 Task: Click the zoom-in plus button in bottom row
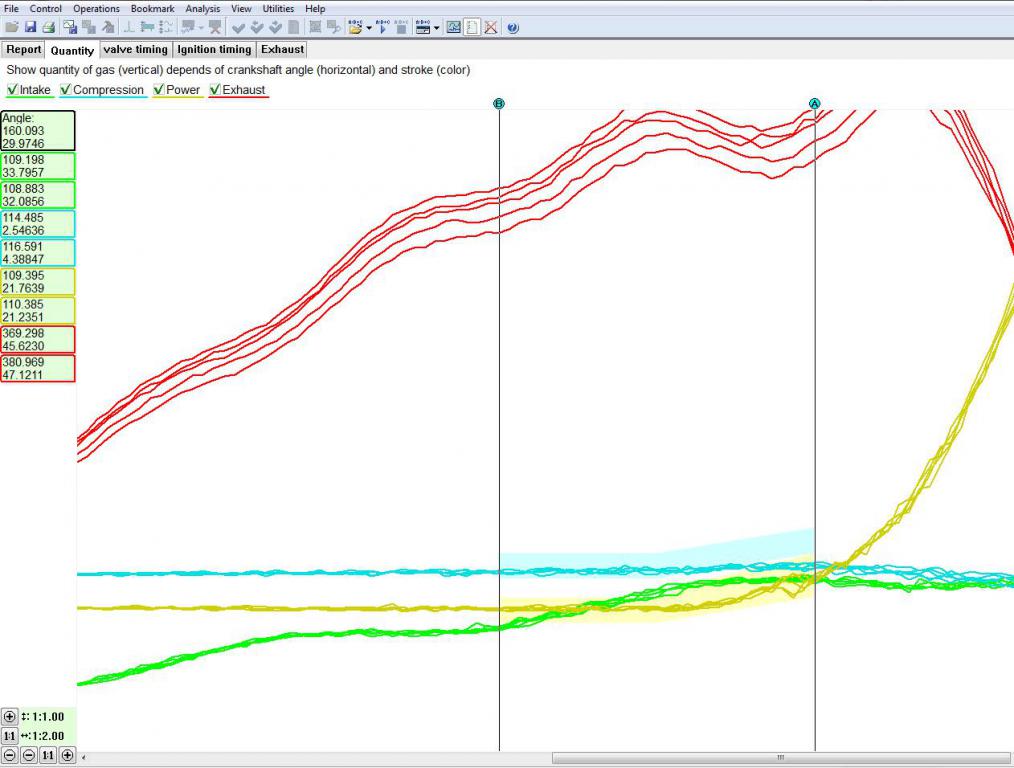tap(67, 755)
